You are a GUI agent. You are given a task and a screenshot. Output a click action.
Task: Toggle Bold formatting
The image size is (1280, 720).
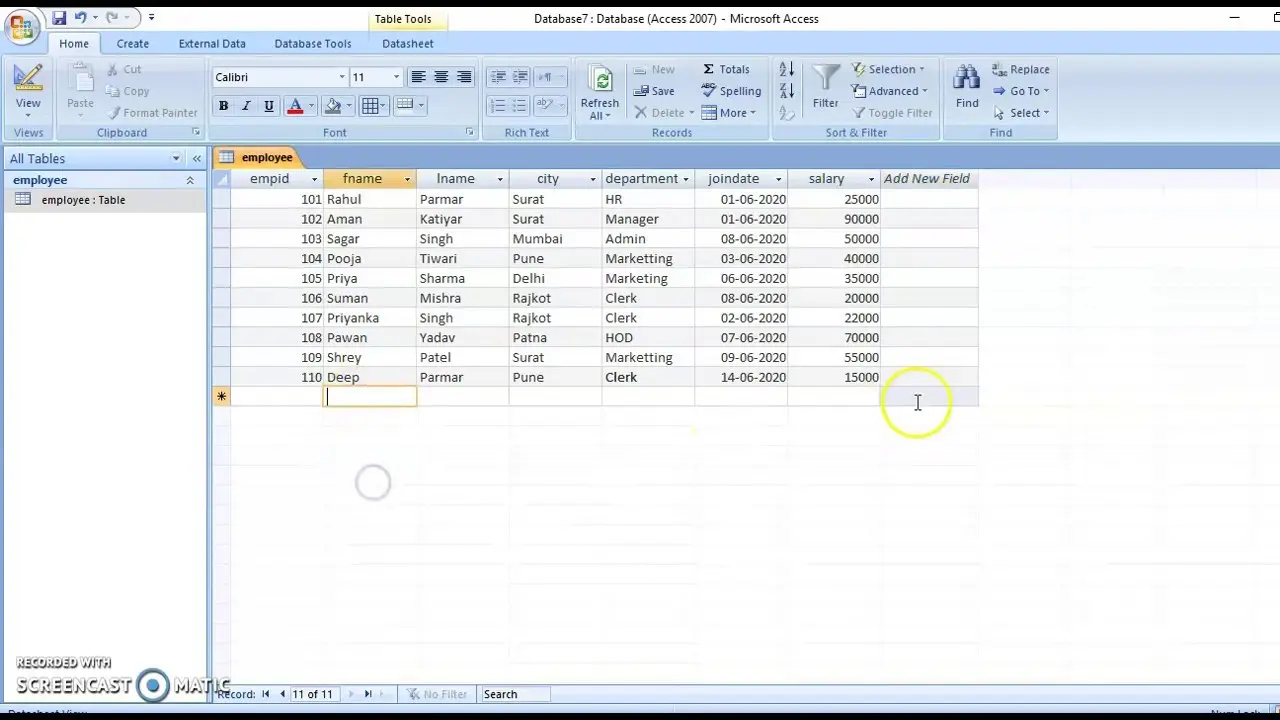[223, 106]
